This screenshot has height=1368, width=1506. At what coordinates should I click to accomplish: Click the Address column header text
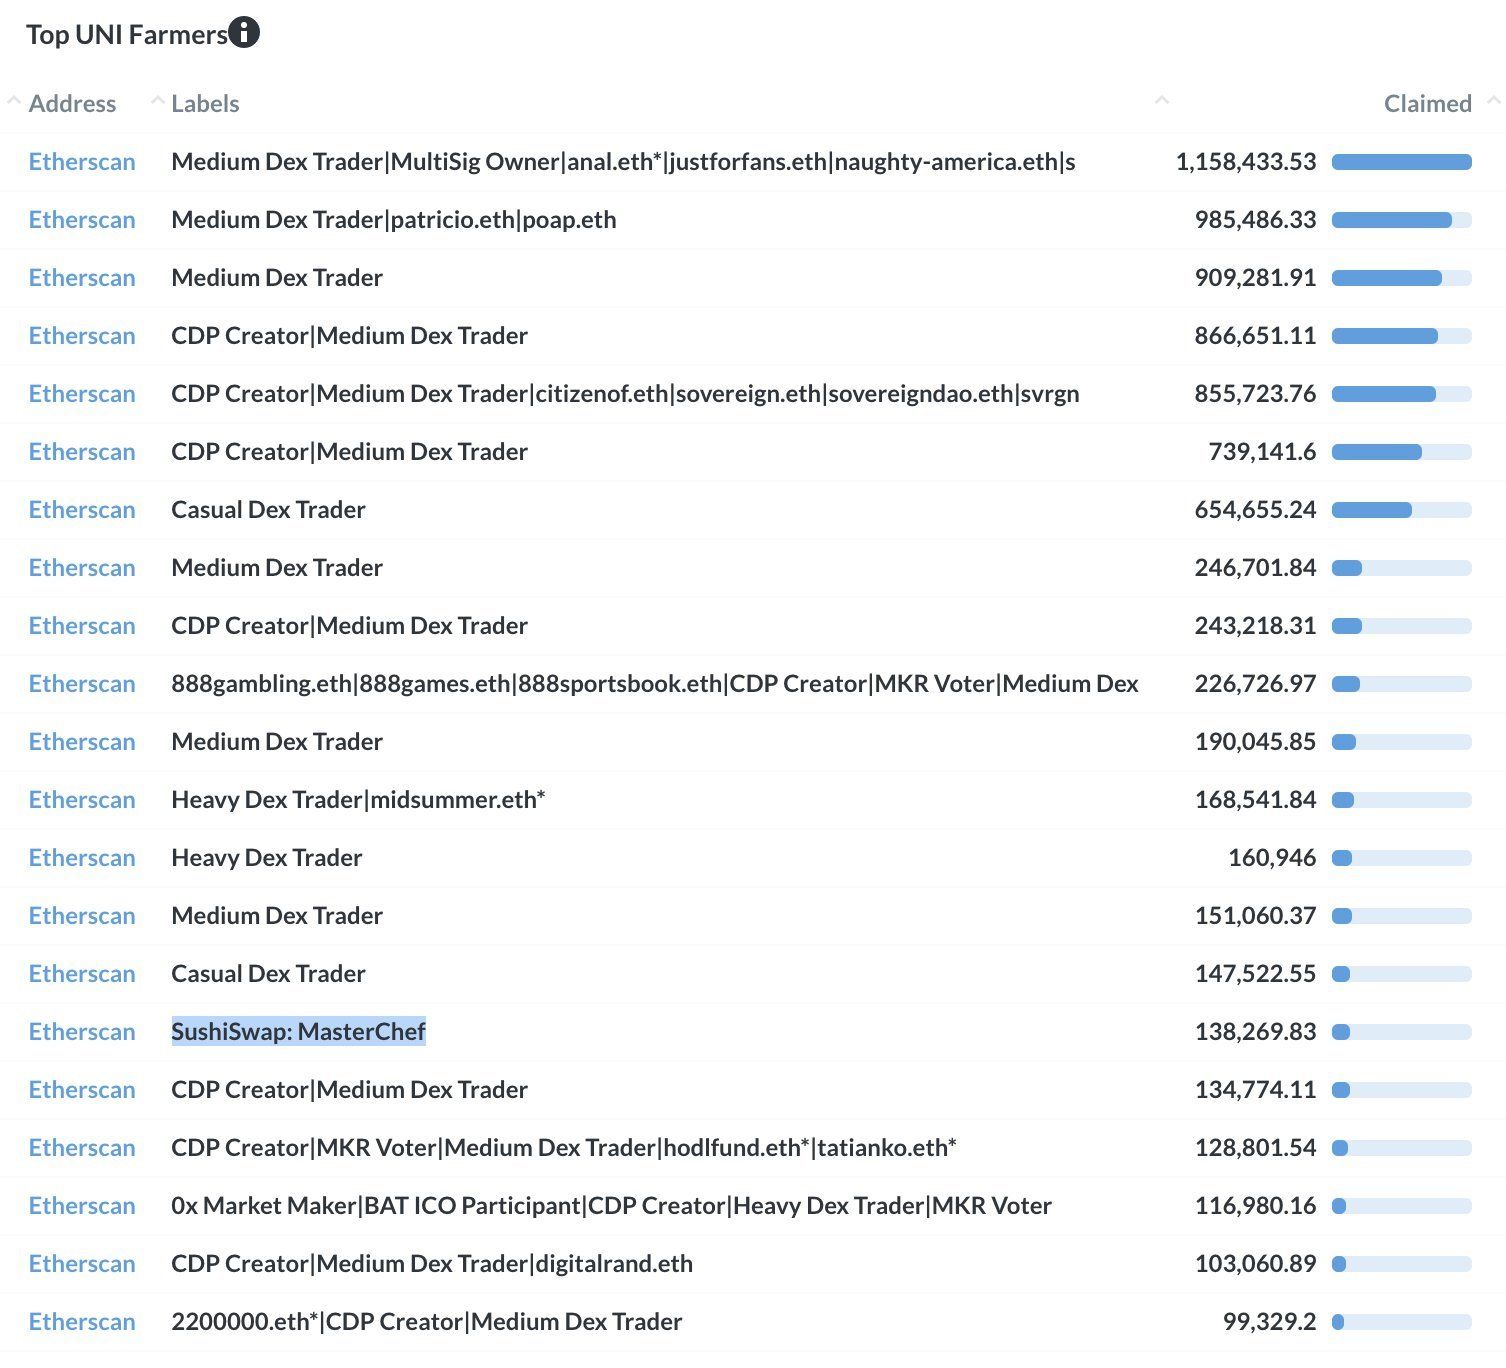(72, 104)
